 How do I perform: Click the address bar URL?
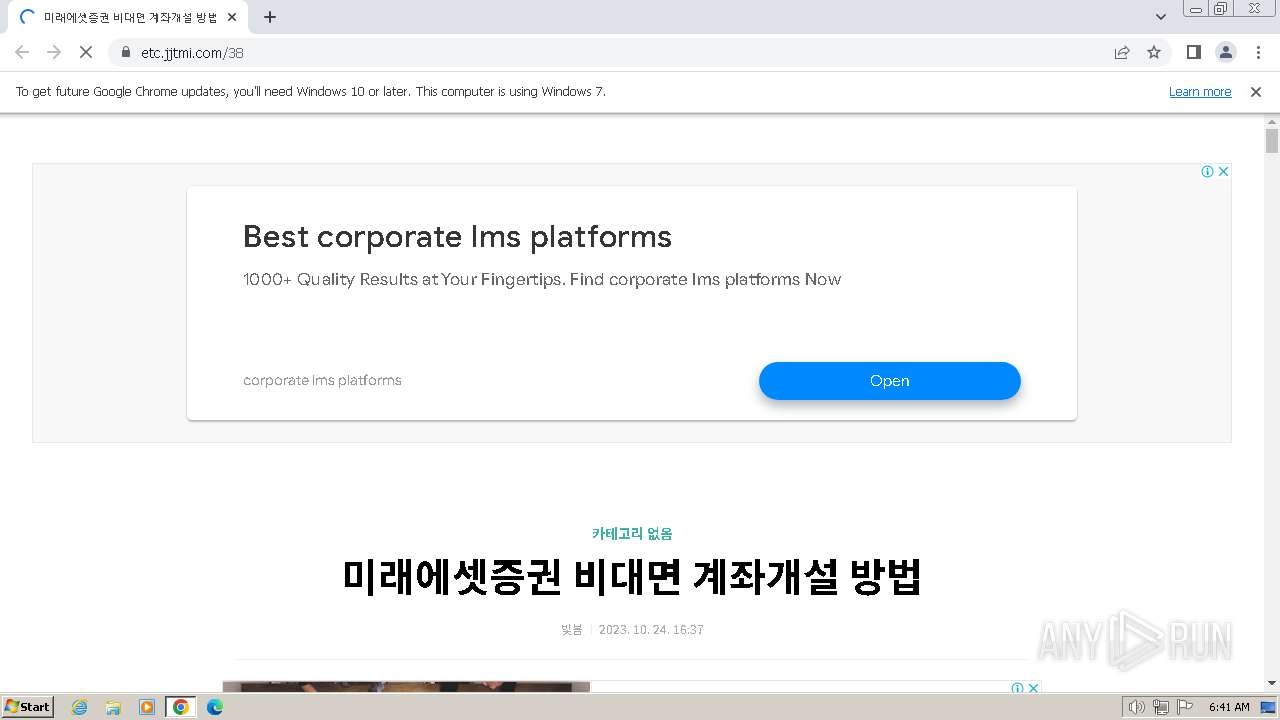coord(192,52)
